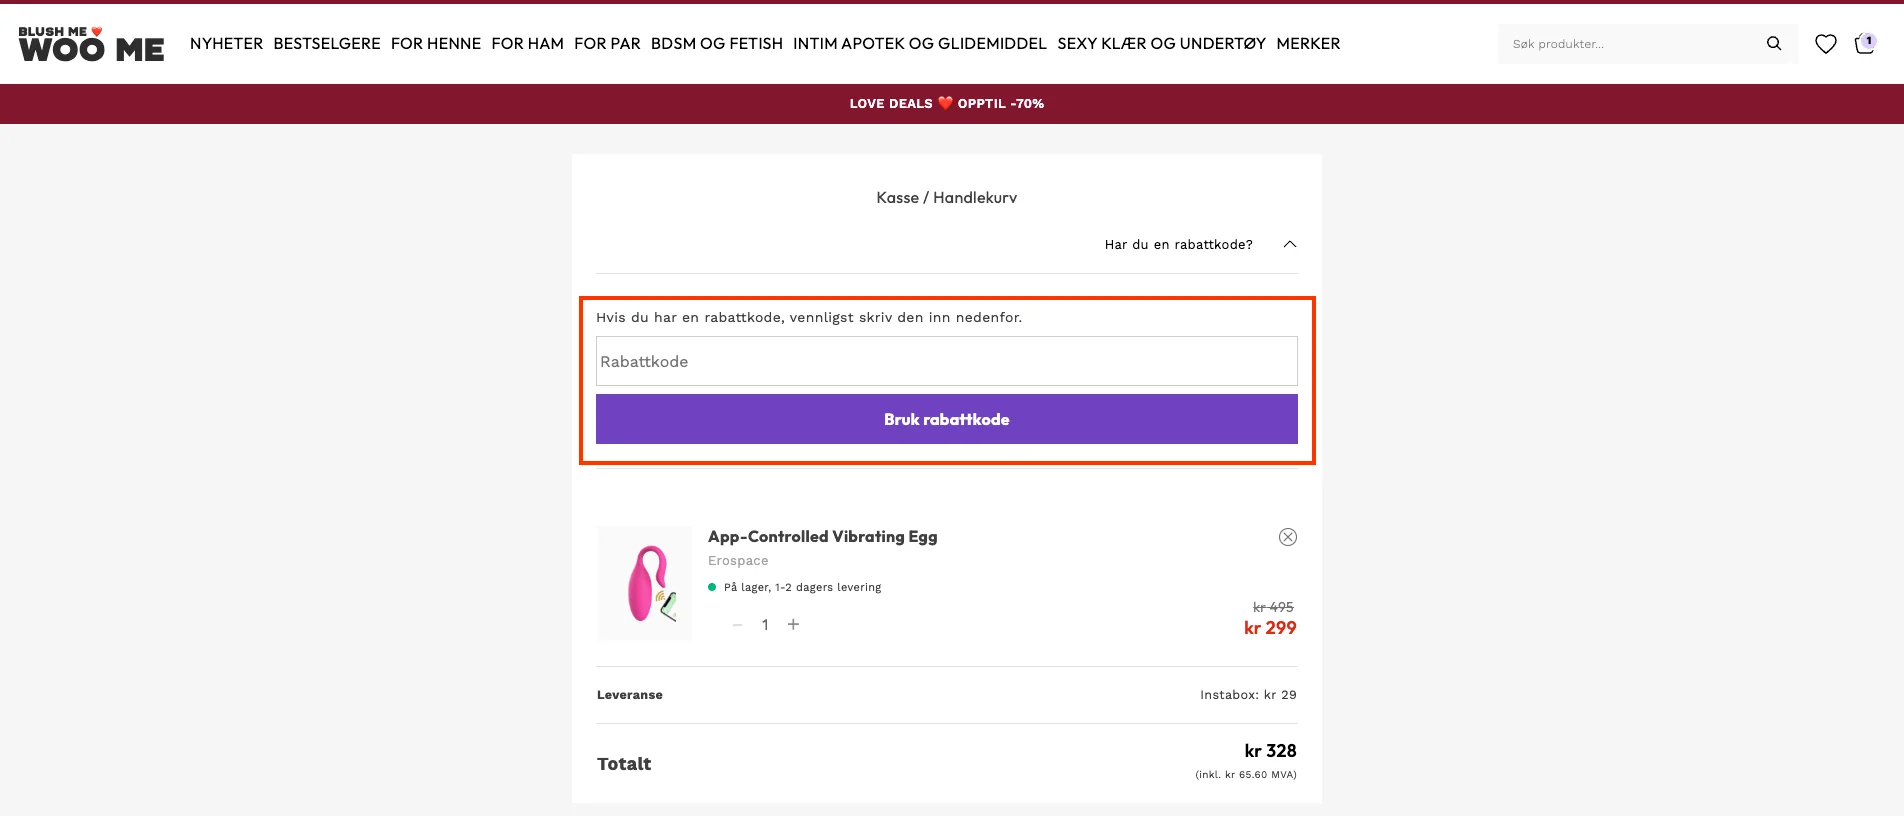Viewport: 1904px width, 816px height.
Task: Open the wishlist heart icon
Action: click(x=1826, y=44)
